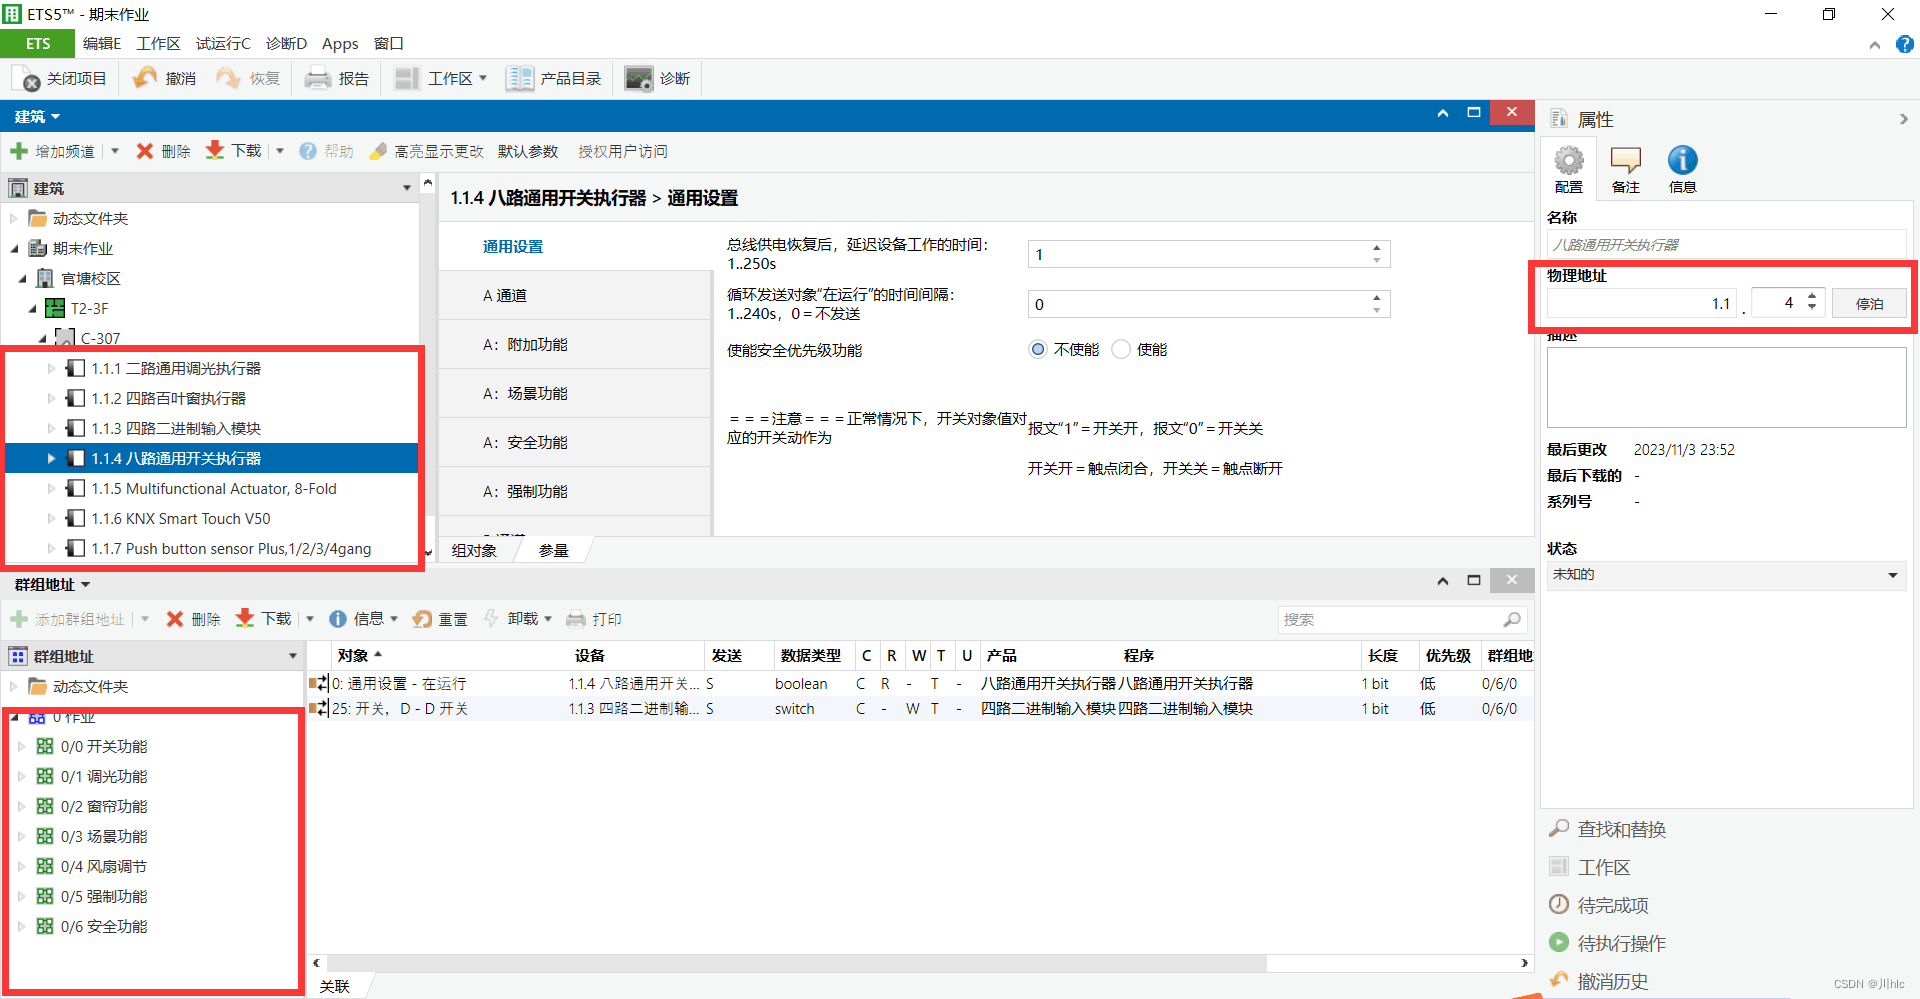Click the 停泊 button beside physical address
Viewport: 1920px width, 999px height.
pyautogui.click(x=1868, y=303)
